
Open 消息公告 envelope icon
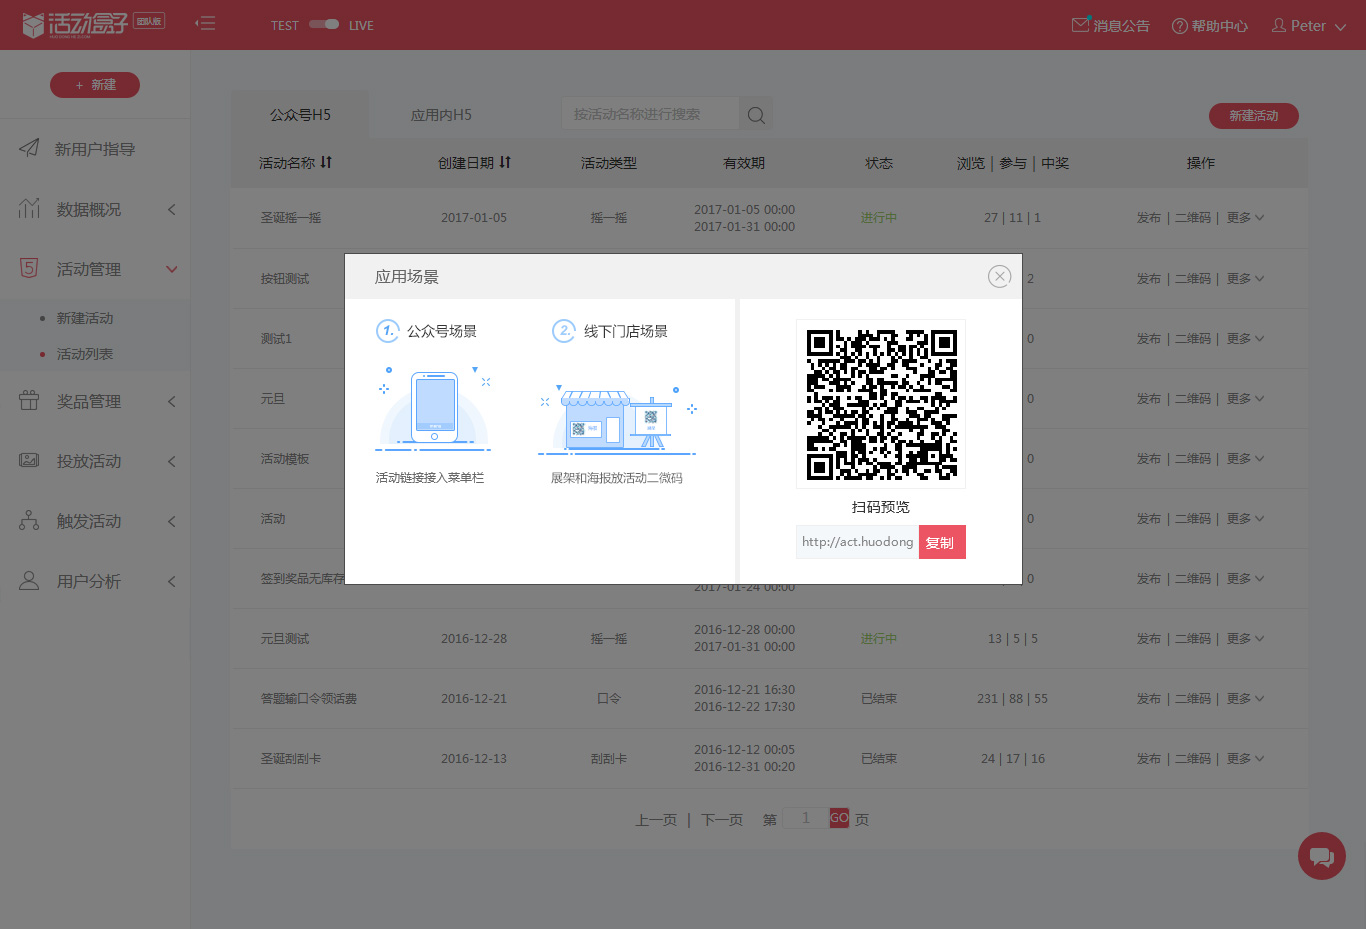pyautogui.click(x=1080, y=24)
